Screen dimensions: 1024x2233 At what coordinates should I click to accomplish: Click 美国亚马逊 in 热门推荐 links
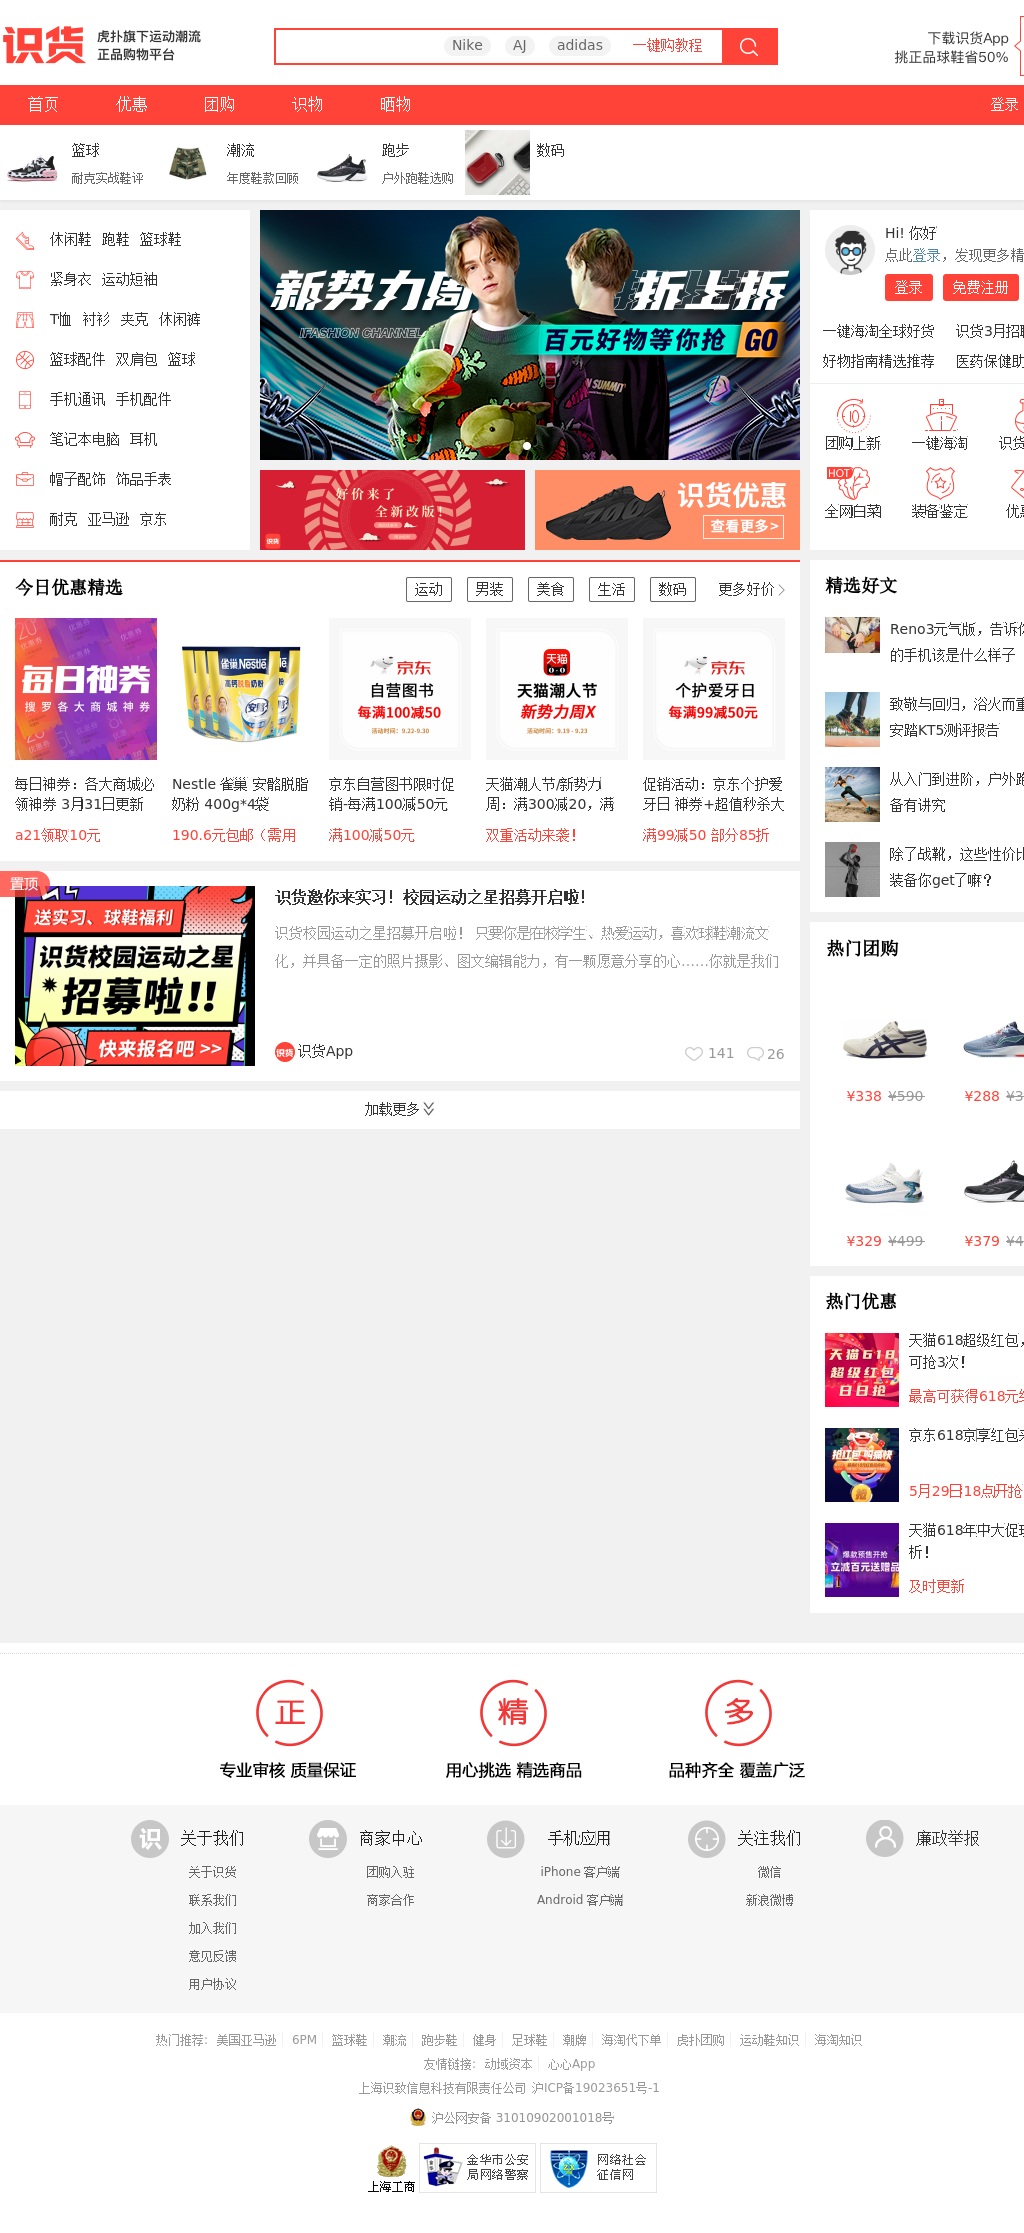pos(246,2040)
